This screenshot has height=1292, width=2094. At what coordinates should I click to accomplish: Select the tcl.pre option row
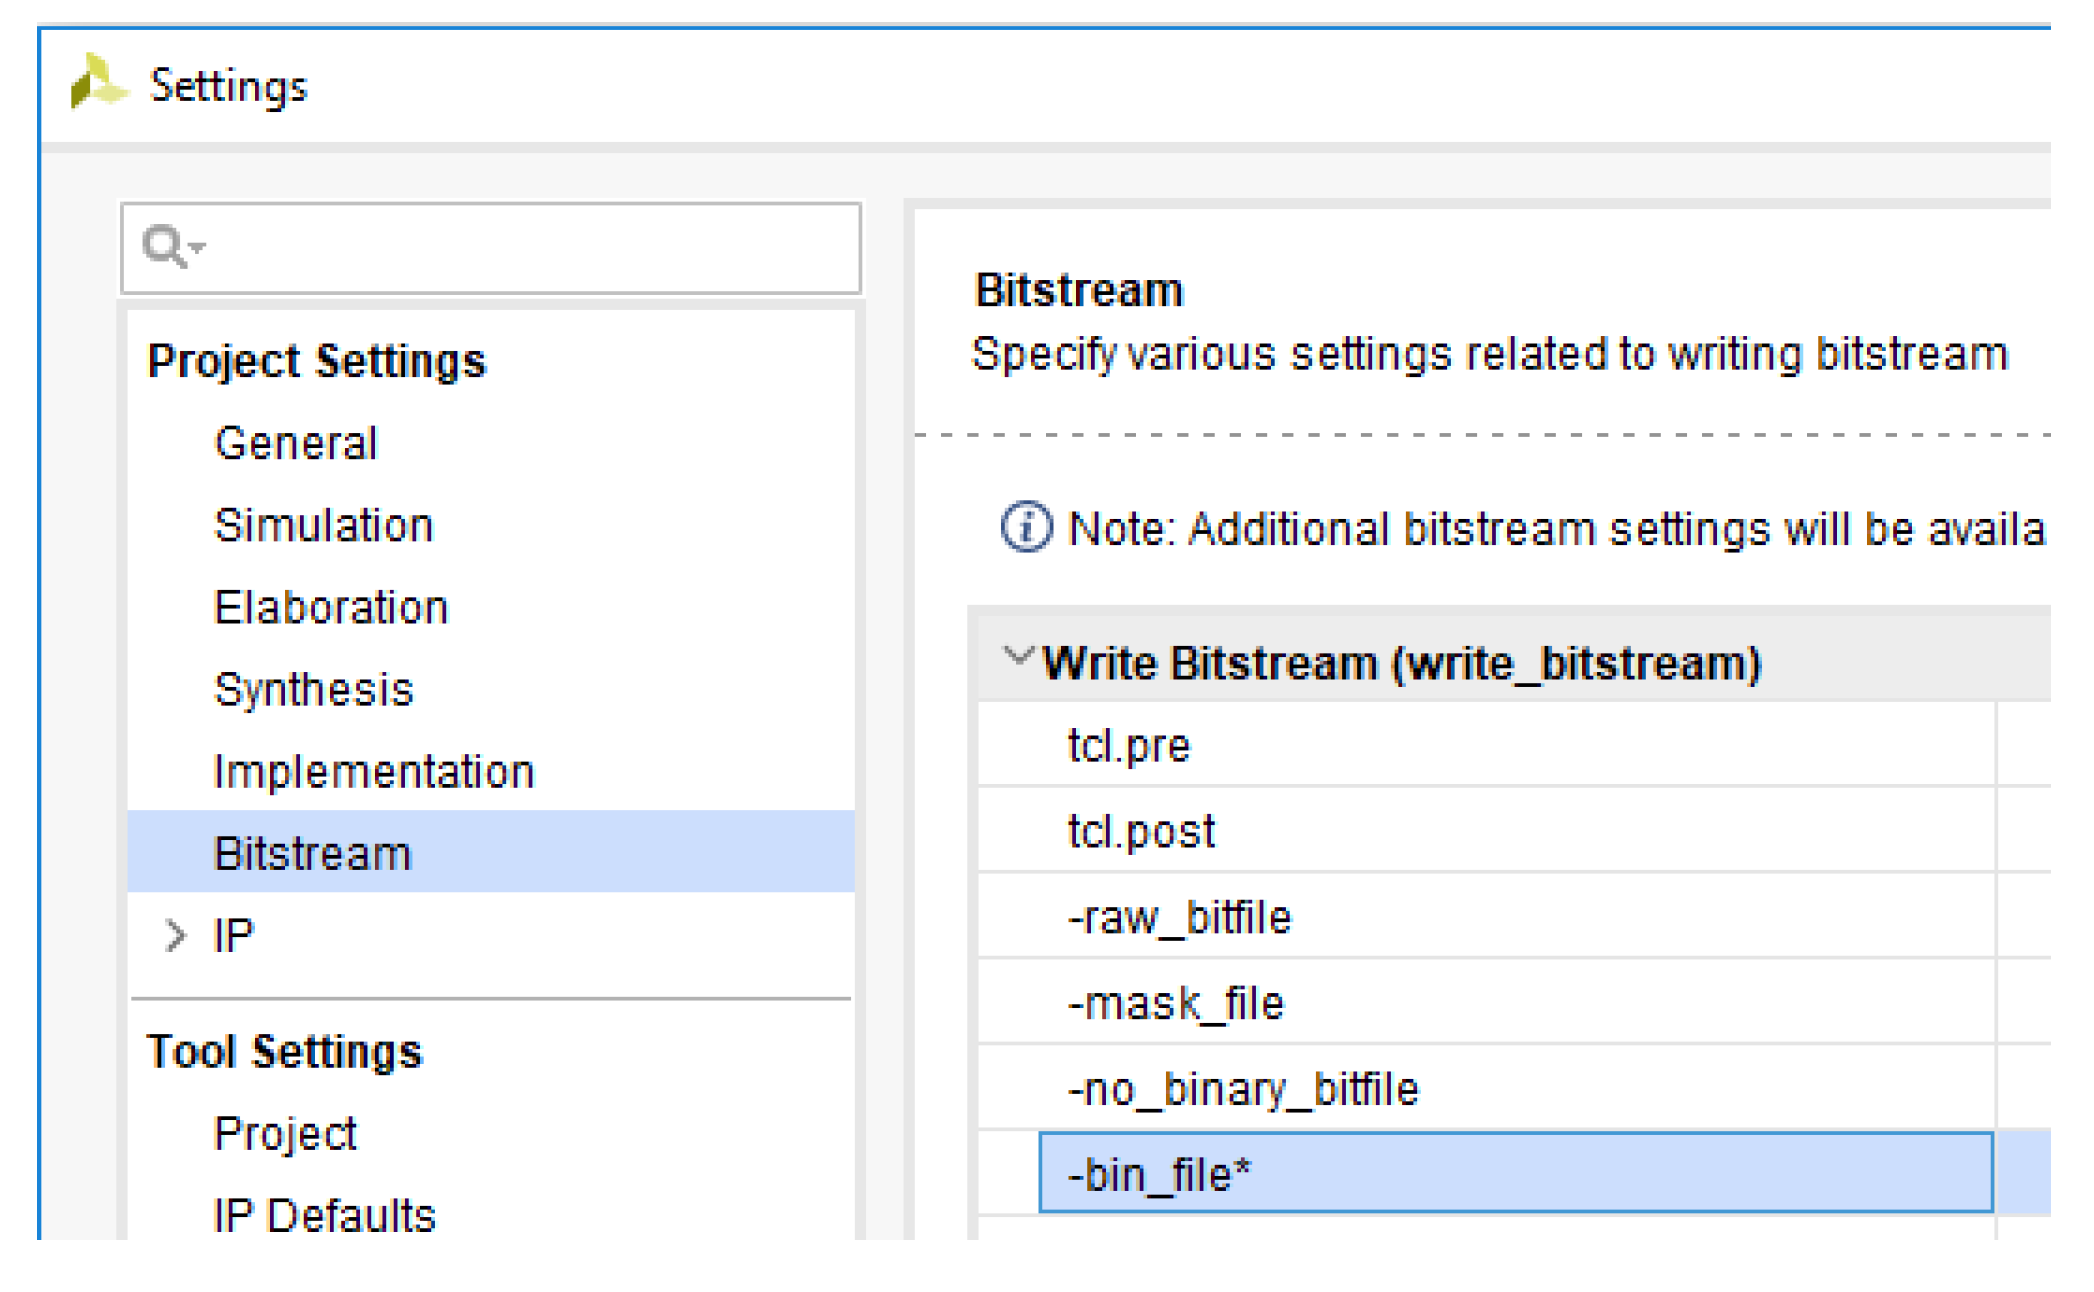(1129, 745)
